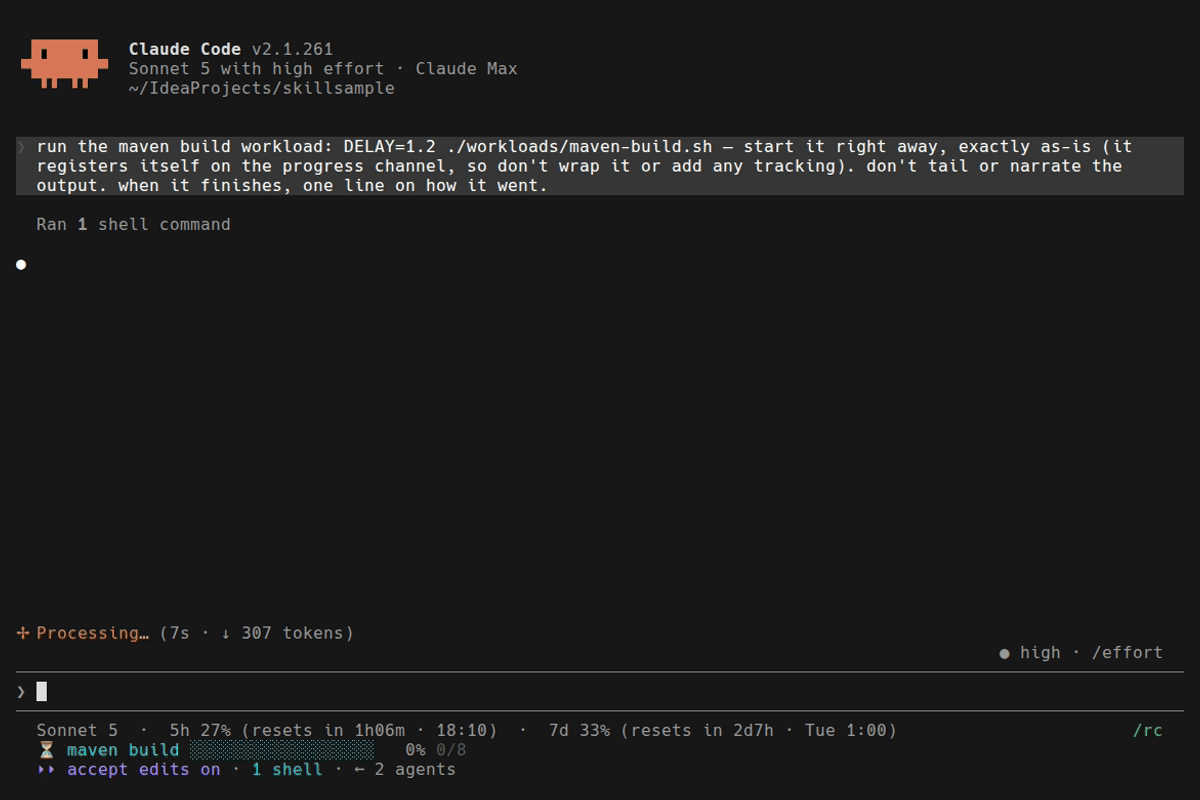Click the hourglass icon beside maven build

point(46,750)
